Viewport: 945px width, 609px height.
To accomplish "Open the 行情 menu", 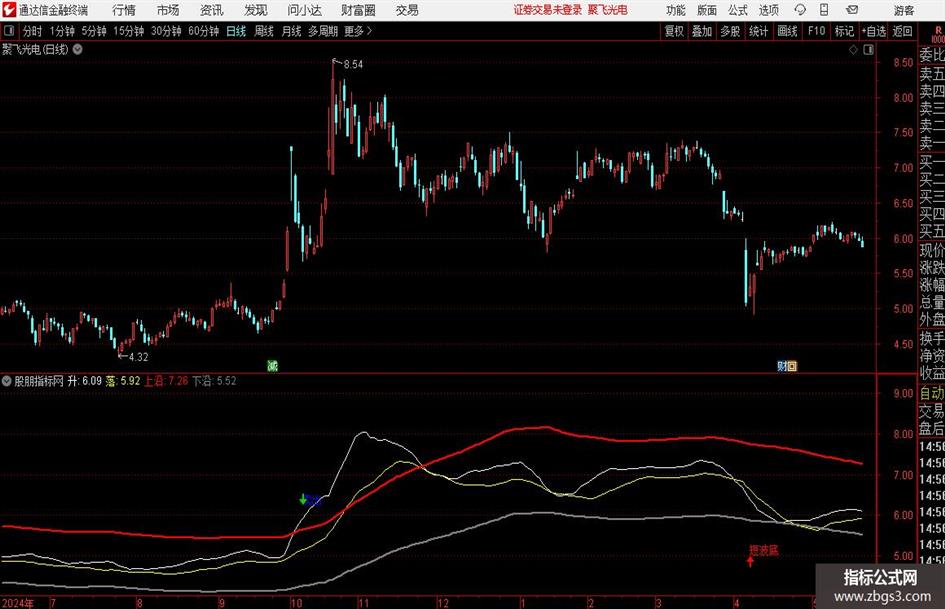I will tap(124, 10).
